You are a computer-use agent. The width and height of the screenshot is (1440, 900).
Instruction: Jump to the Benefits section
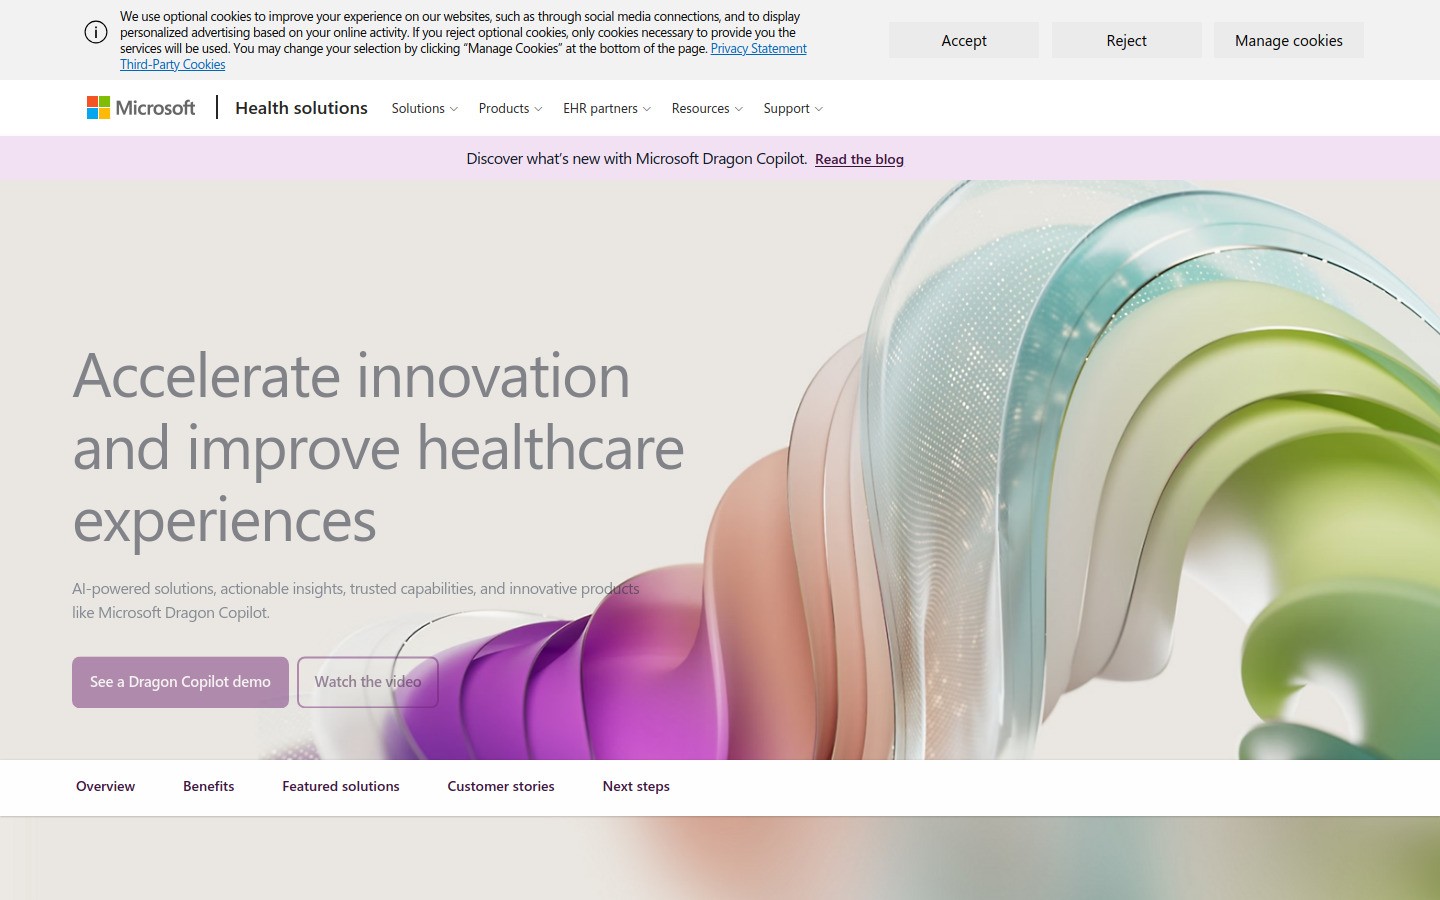(208, 786)
